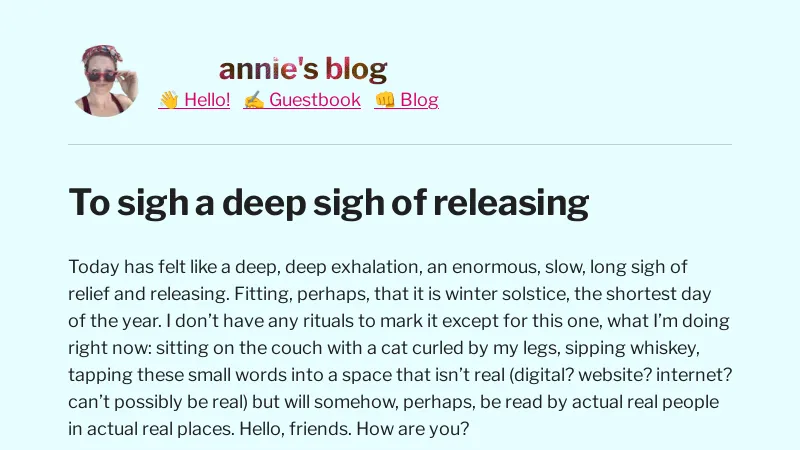Screen dimensions: 800x450
Task: Click the writing hand emoji icon
Action: [254, 99]
